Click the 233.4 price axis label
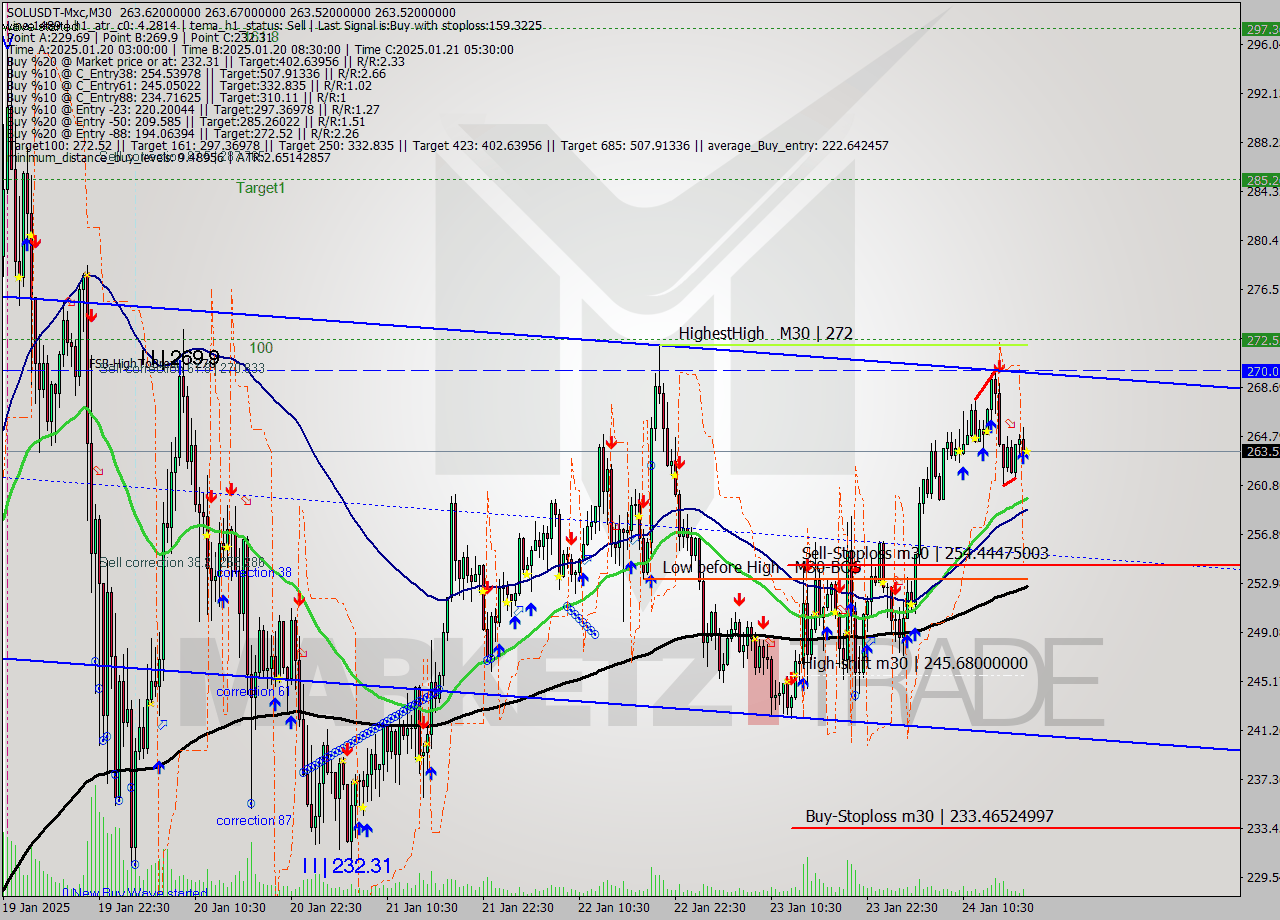The width and height of the screenshot is (1280, 920). [x=1262, y=828]
